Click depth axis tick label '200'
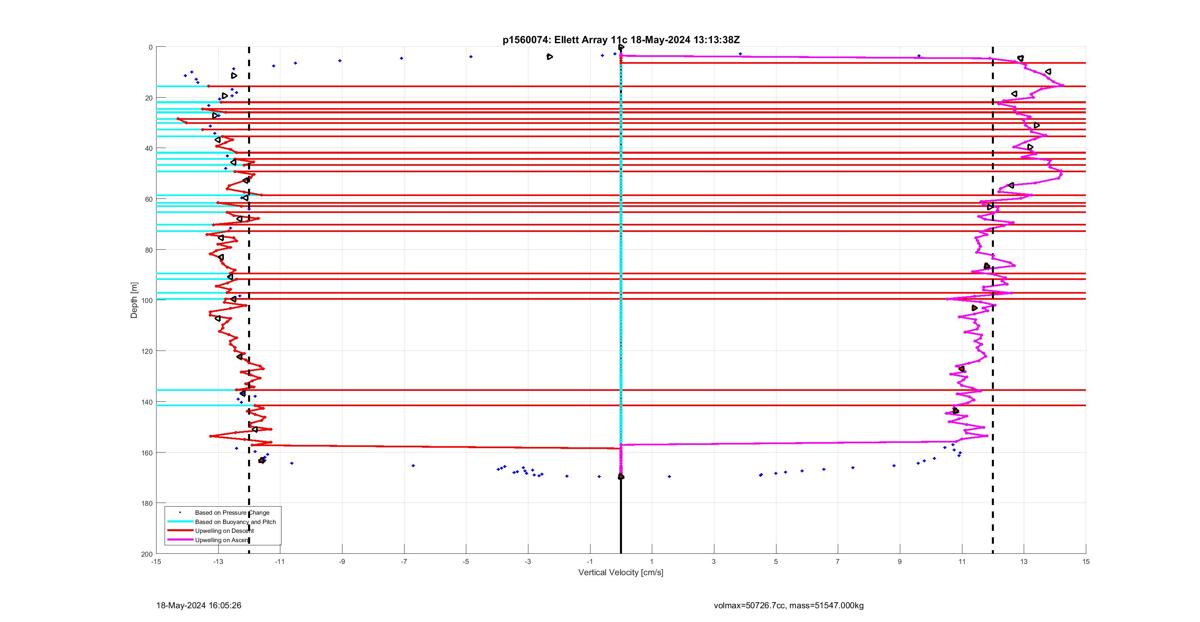Viewport: 1200px width, 622px height. (146, 553)
